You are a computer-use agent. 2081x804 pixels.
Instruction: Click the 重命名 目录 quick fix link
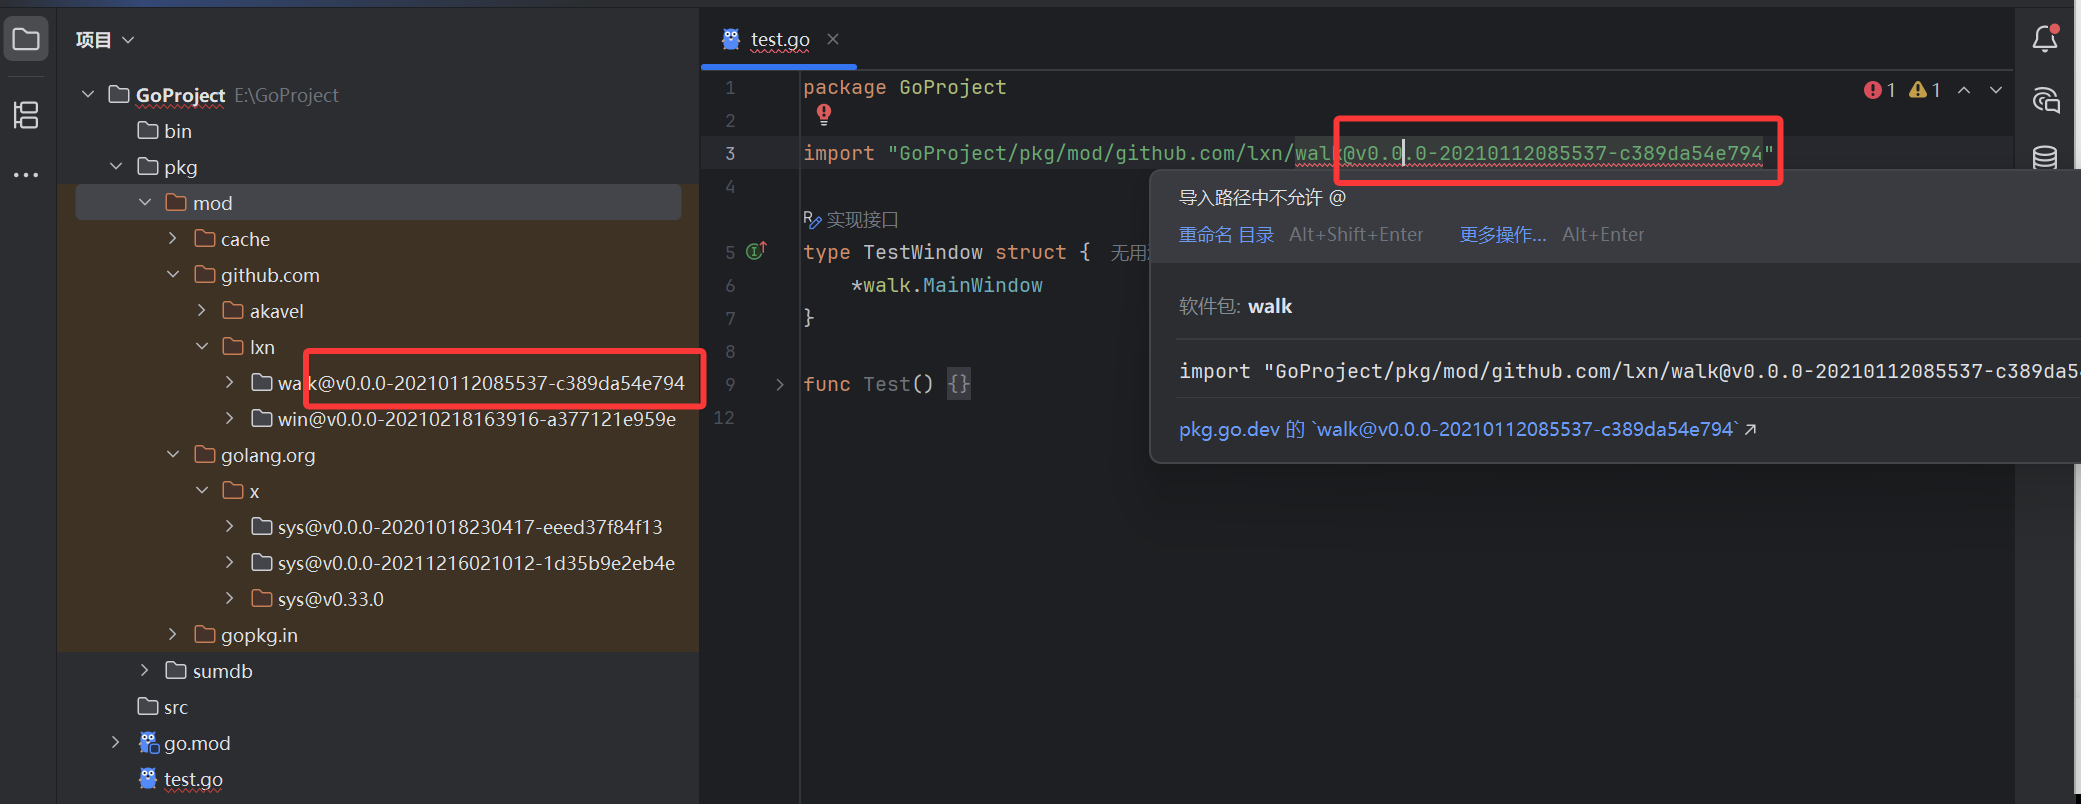(x=1226, y=235)
